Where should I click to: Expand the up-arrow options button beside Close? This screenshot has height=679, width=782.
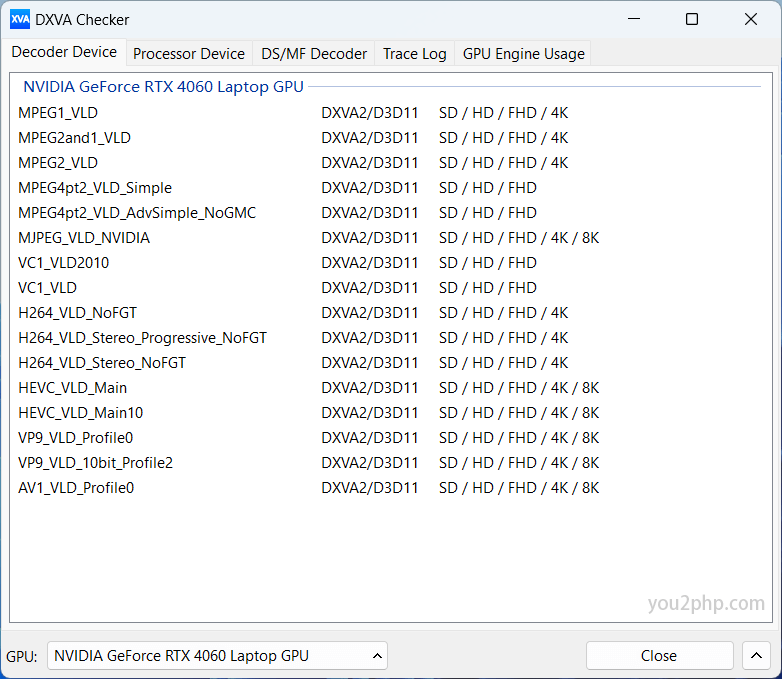pos(756,656)
